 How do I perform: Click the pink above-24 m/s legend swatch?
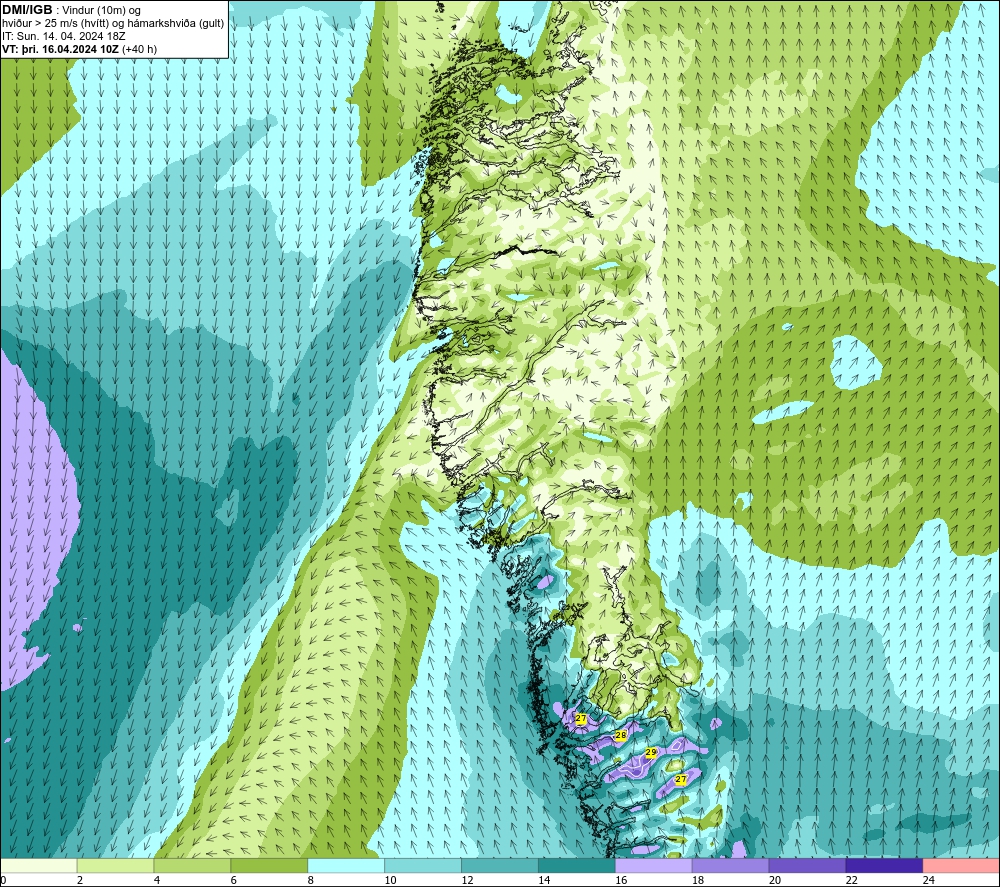coord(961,865)
